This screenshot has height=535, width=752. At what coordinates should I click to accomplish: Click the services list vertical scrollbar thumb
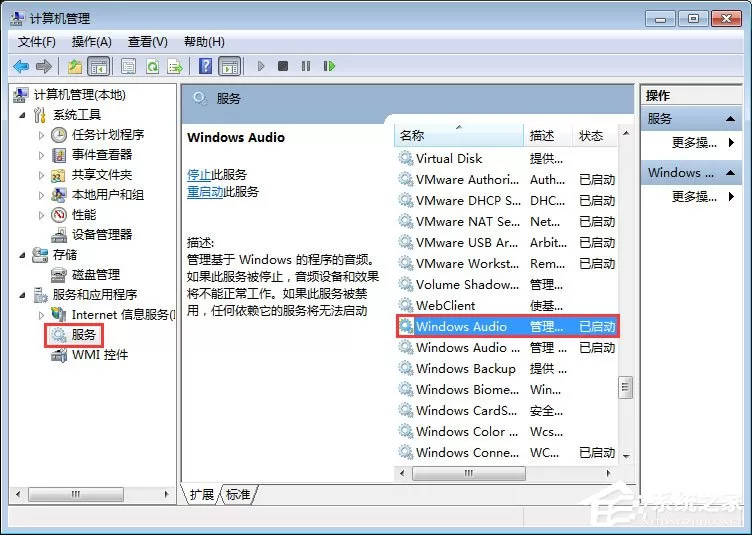click(625, 387)
